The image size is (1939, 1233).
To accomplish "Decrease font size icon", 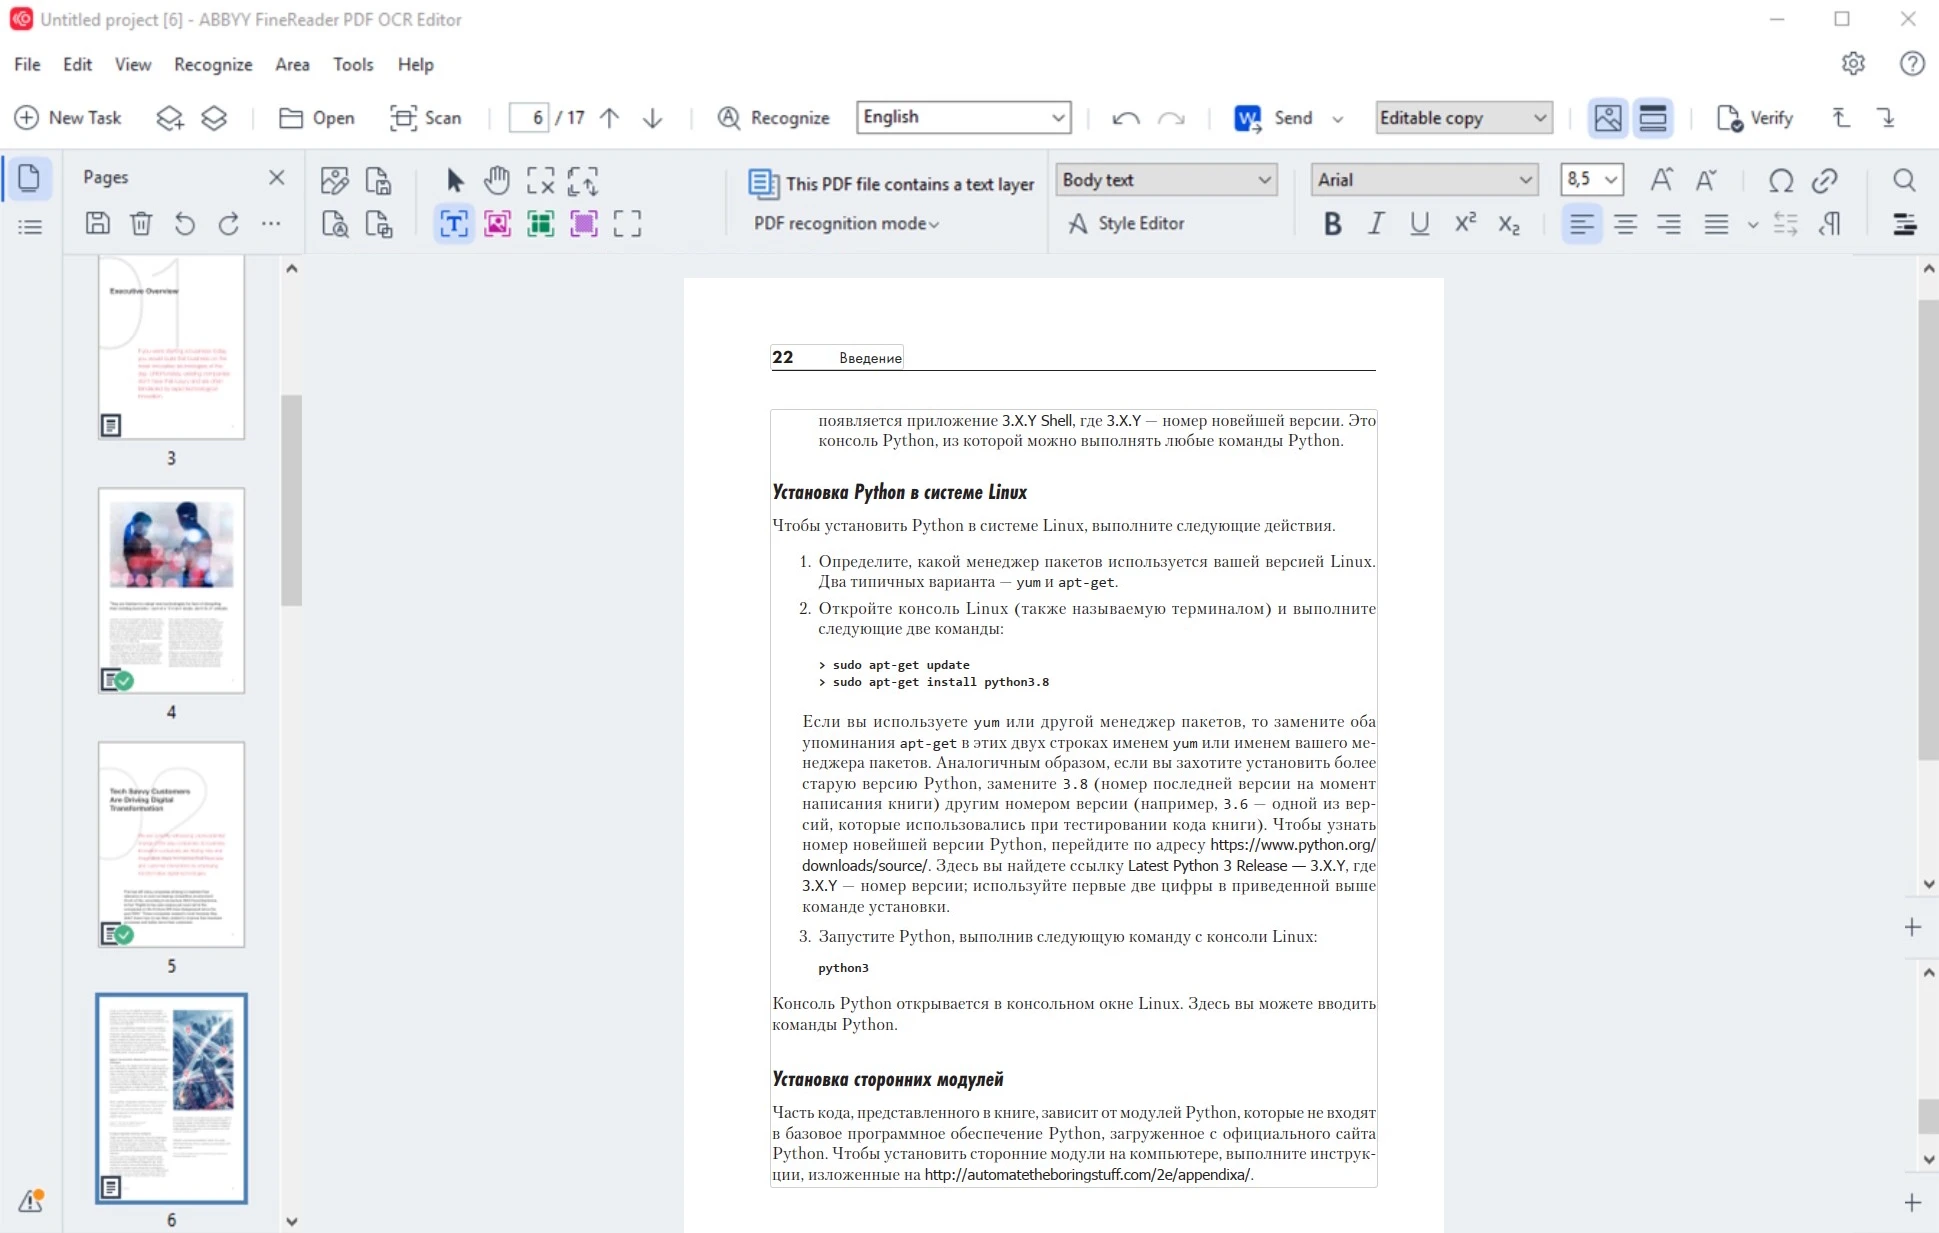I will pos(1706,180).
